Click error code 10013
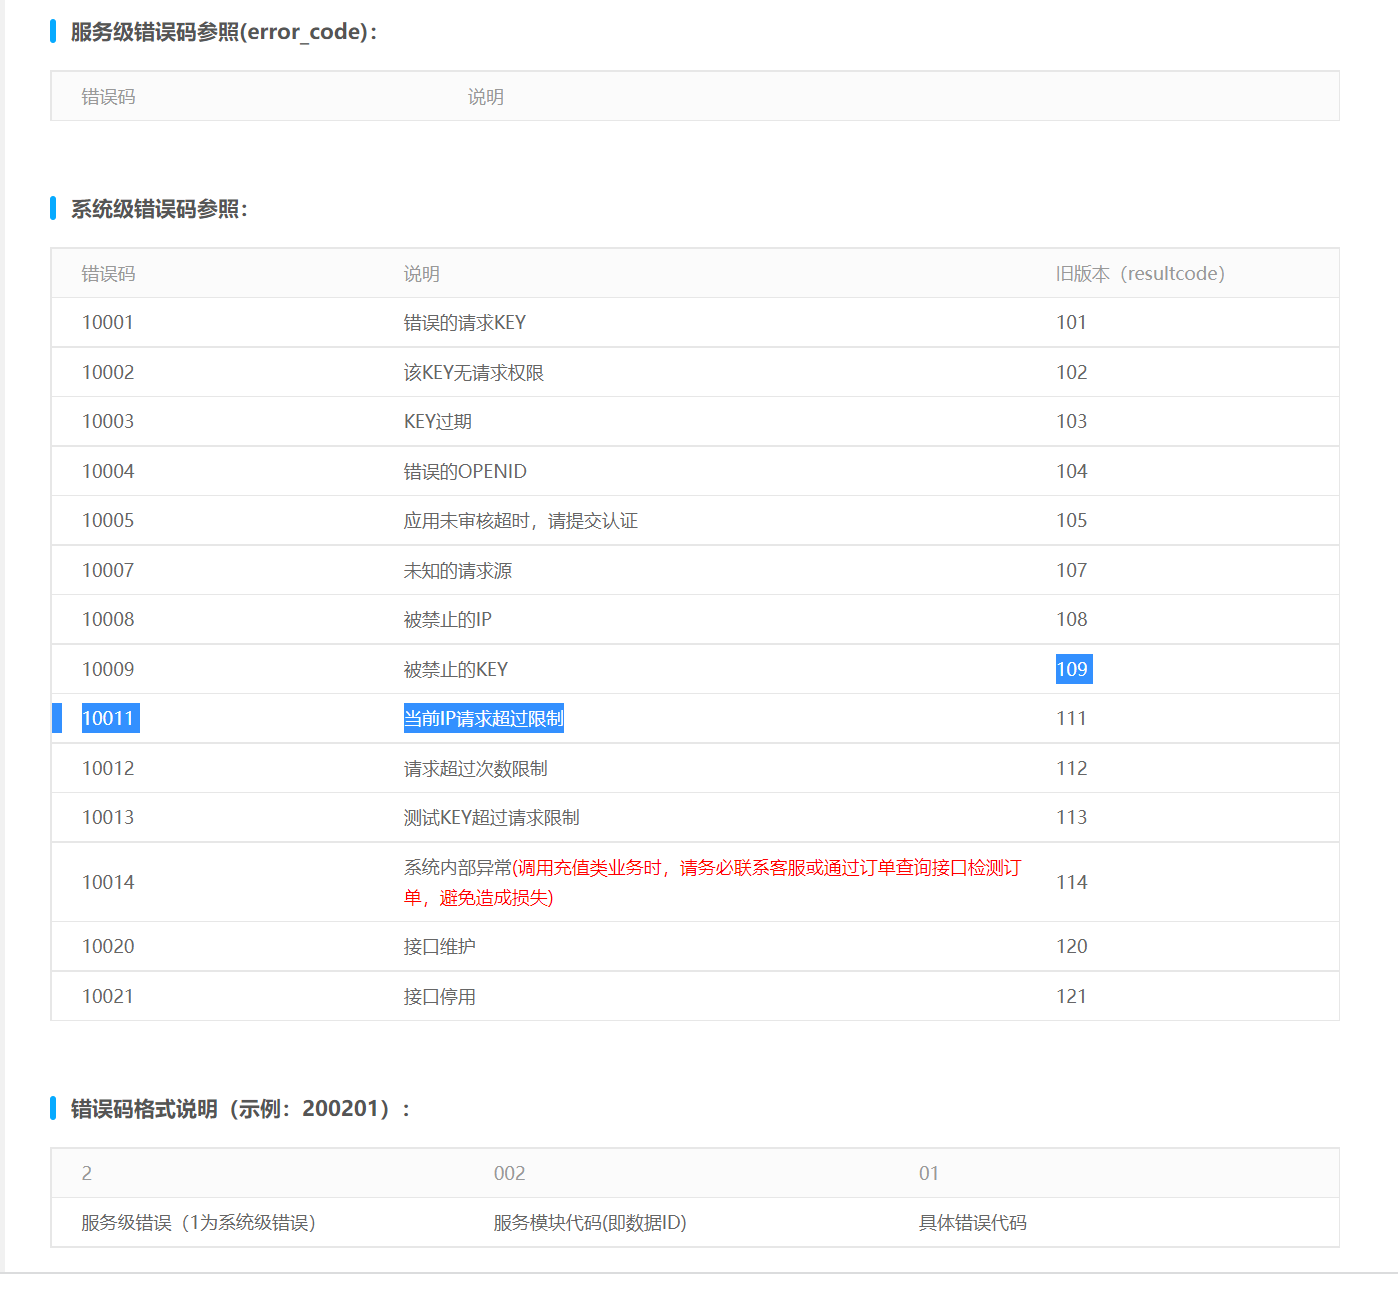1398x1309 pixels. tap(108, 817)
